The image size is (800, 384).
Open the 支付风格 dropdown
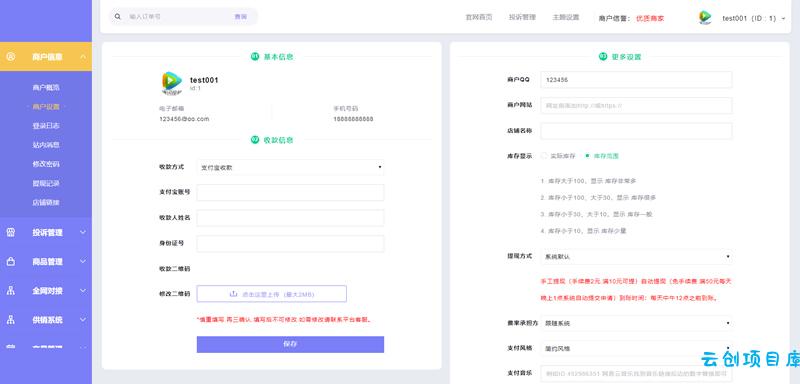pos(636,349)
